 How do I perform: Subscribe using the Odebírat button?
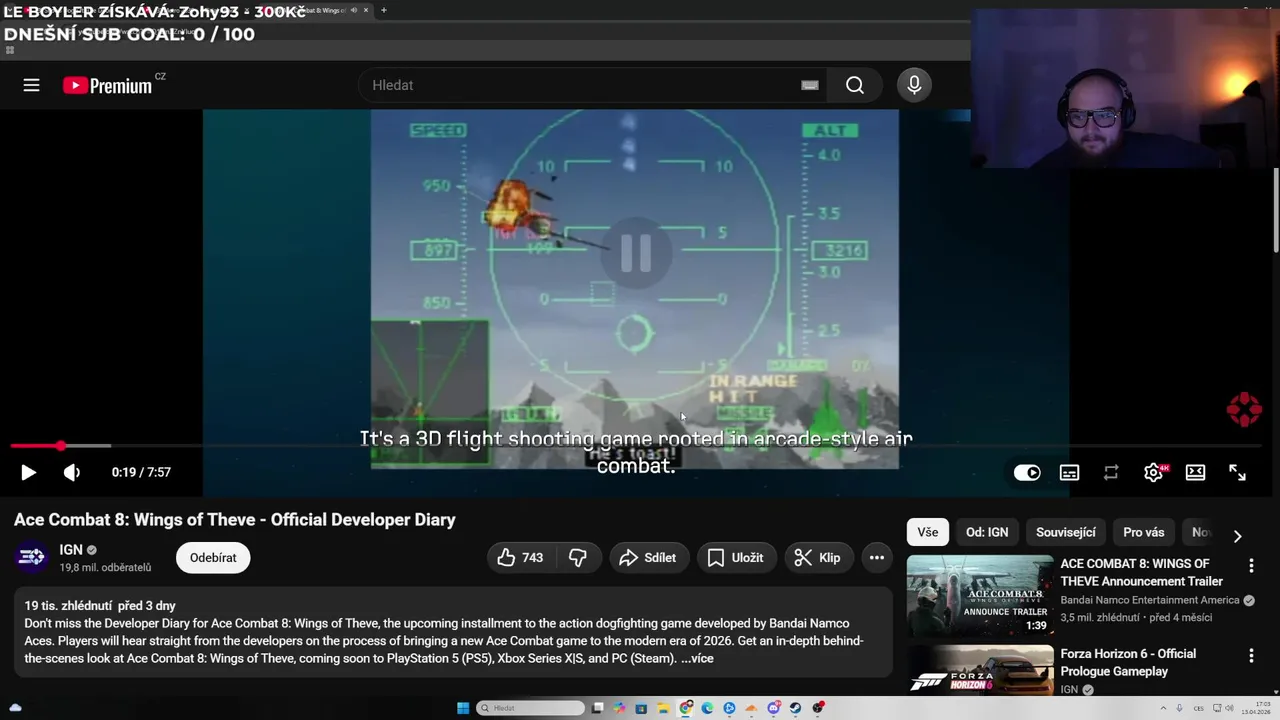(213, 557)
